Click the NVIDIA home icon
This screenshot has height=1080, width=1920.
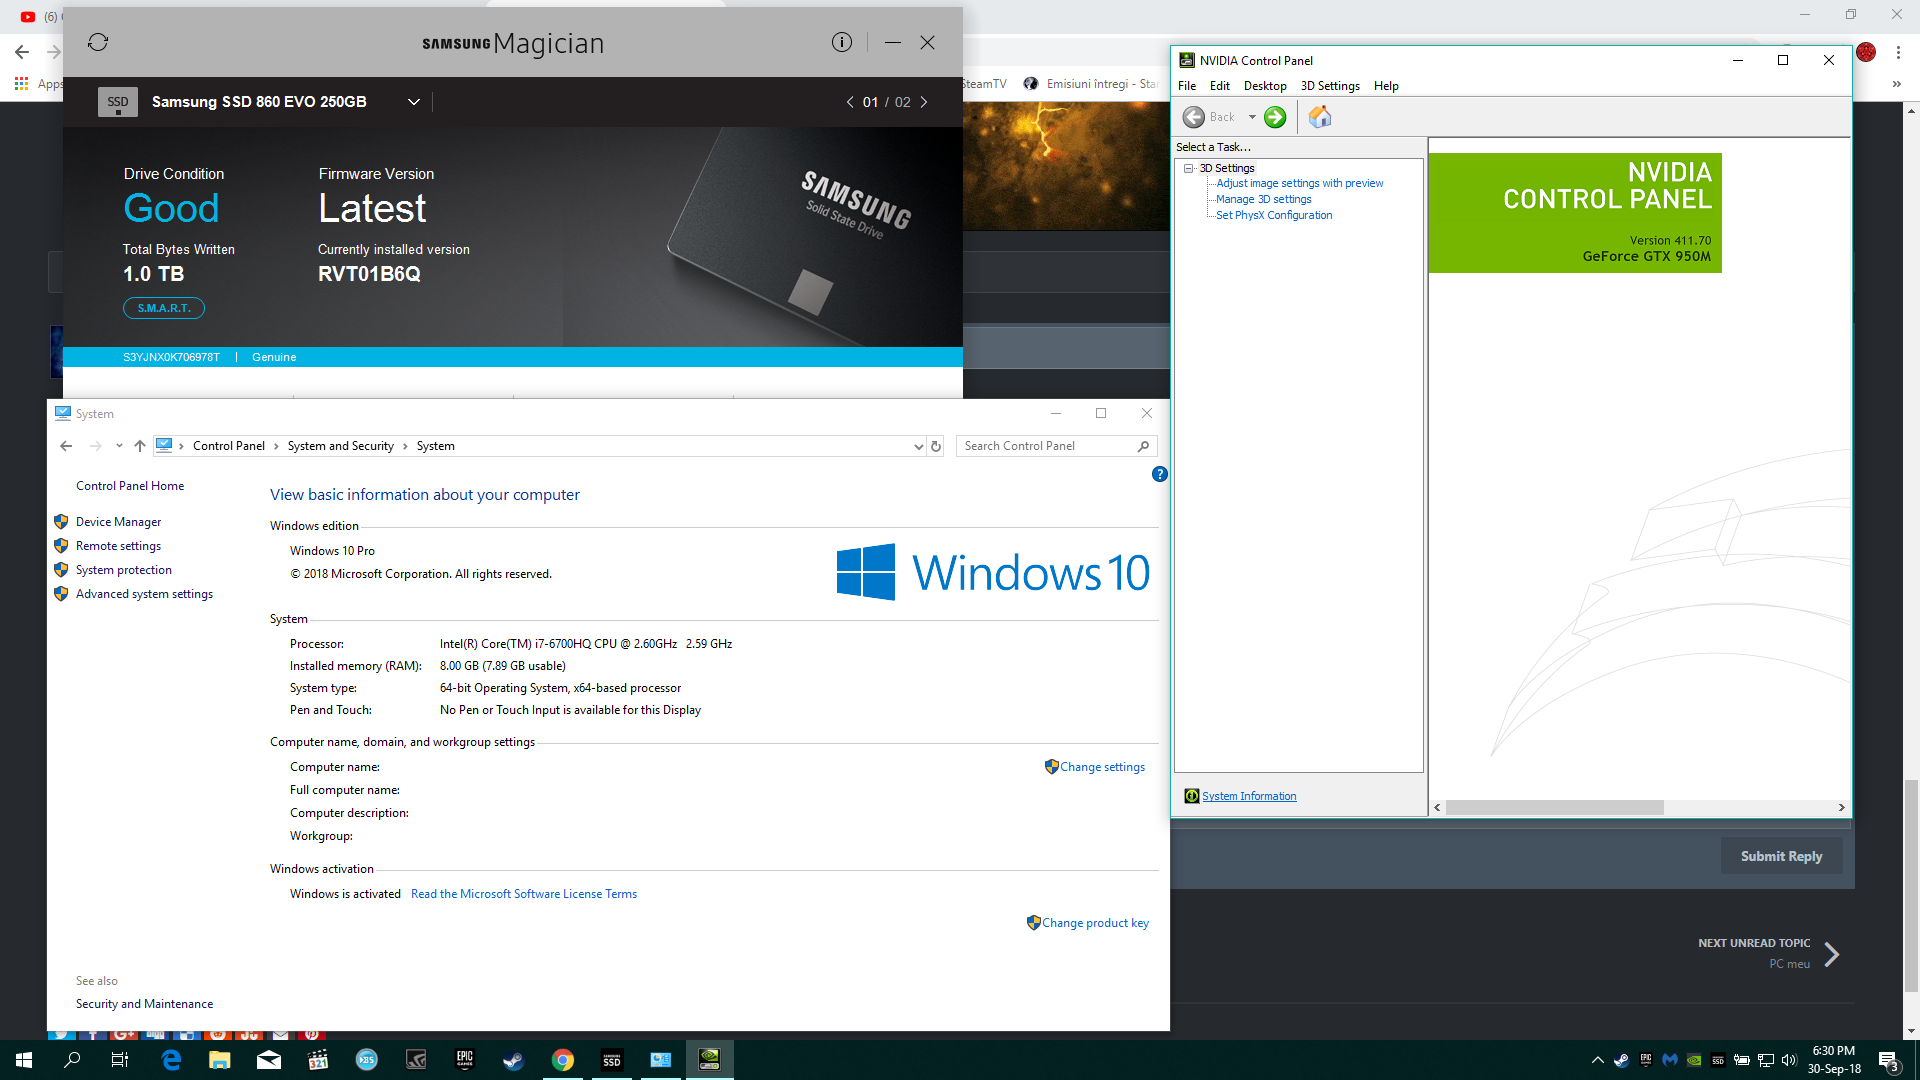[1320, 117]
